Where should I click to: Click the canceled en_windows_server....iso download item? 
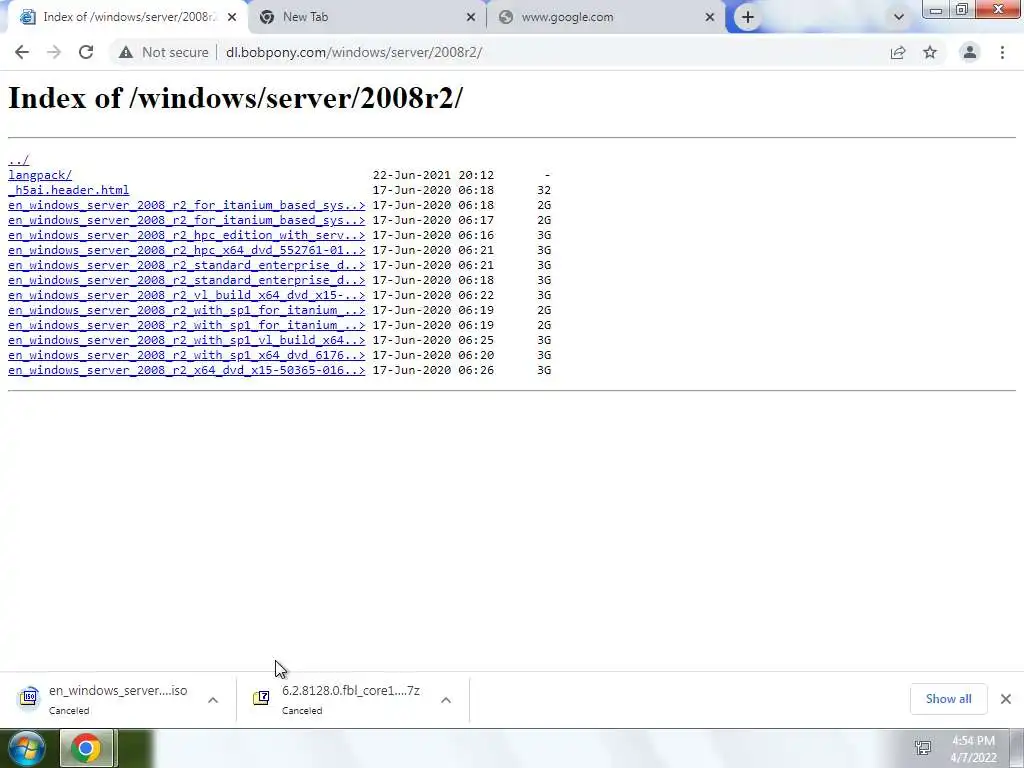[x=118, y=699]
